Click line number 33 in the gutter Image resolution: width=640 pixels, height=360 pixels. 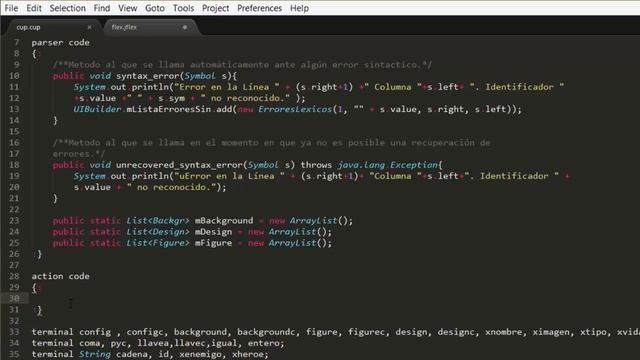point(14,332)
